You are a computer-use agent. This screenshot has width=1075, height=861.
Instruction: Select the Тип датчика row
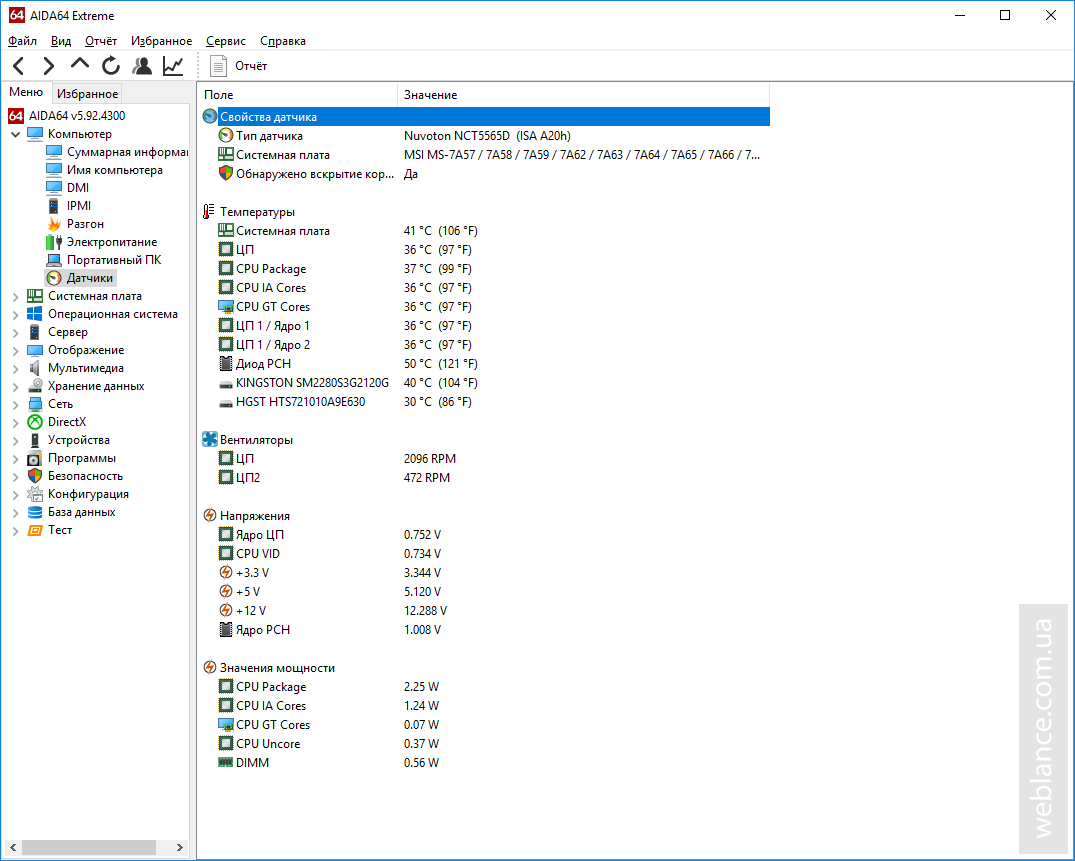[486, 136]
